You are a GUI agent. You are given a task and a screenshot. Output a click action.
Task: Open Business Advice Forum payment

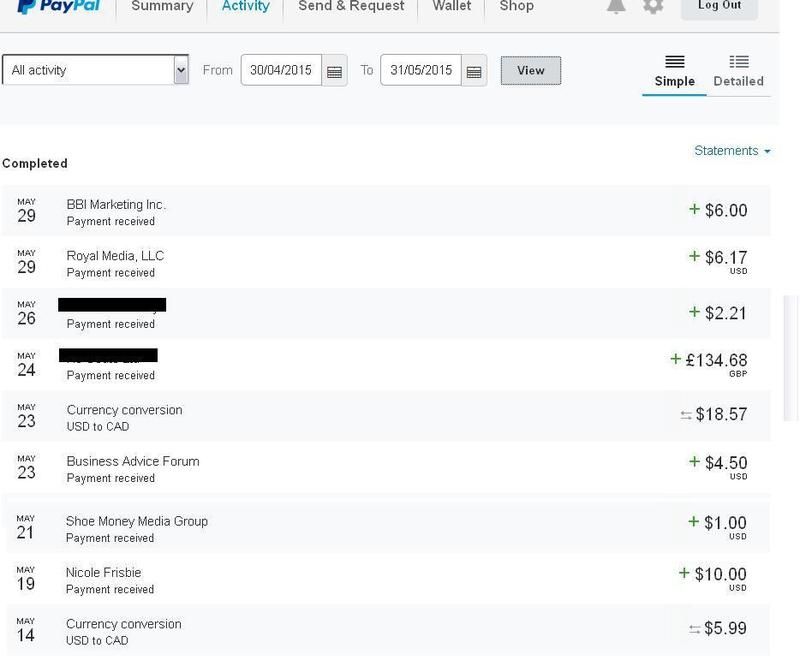tap(133, 461)
